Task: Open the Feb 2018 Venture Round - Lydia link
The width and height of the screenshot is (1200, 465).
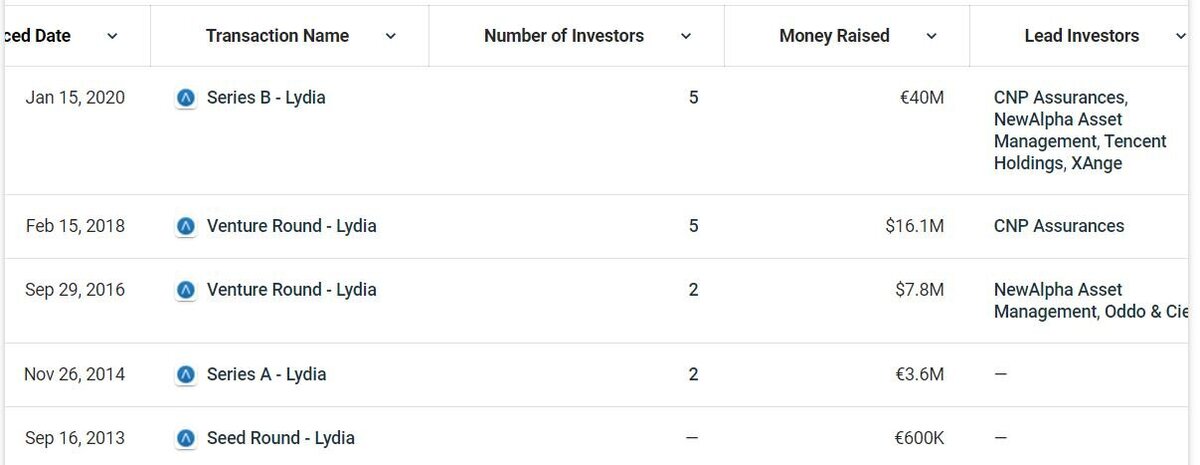Action: click(x=291, y=226)
